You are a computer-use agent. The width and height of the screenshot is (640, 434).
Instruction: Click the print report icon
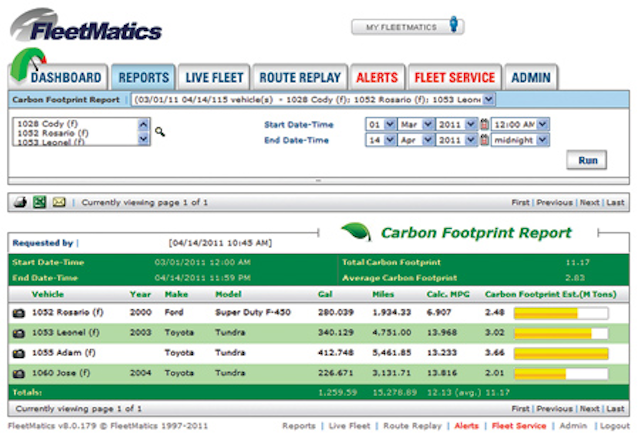pyautogui.click(x=20, y=202)
